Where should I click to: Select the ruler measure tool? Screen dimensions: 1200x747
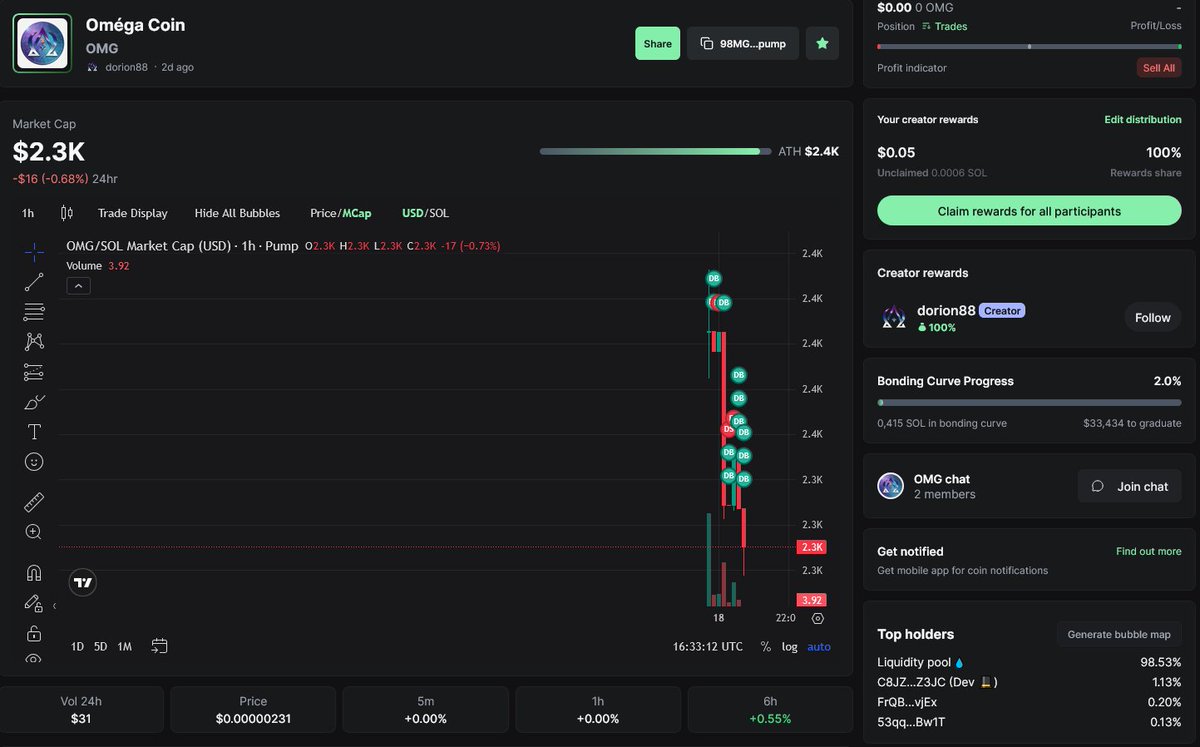click(34, 502)
